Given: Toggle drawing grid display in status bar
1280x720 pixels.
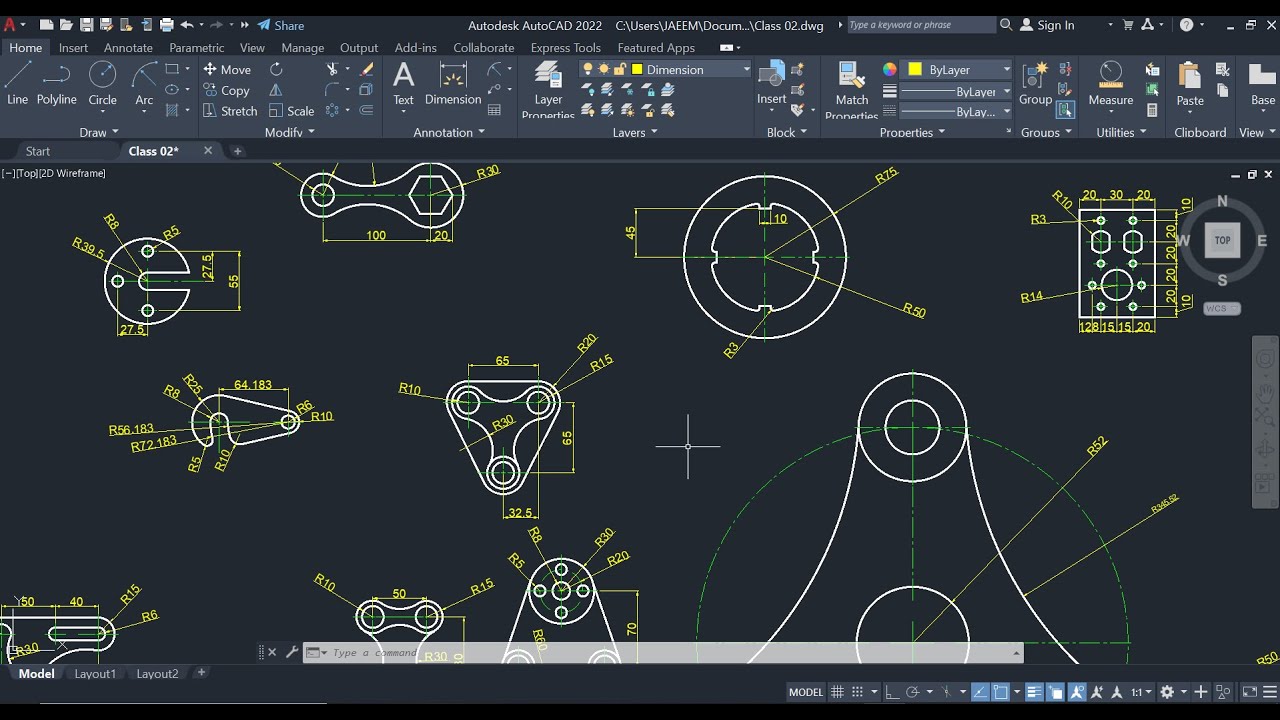Looking at the screenshot, I should coord(838,692).
